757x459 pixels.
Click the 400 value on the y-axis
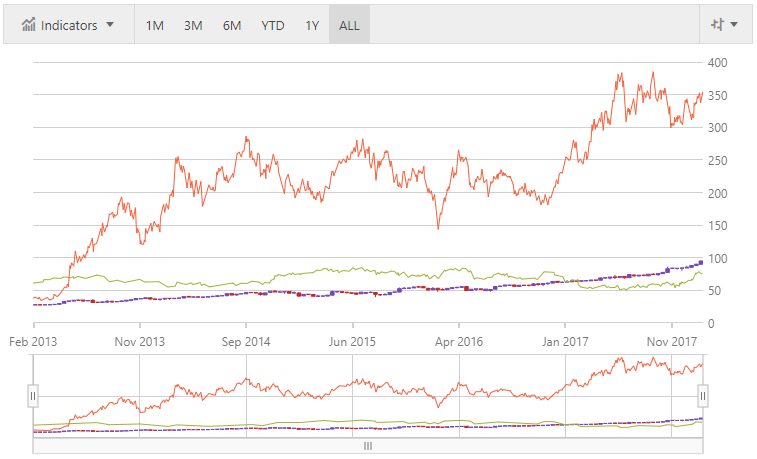click(716, 62)
